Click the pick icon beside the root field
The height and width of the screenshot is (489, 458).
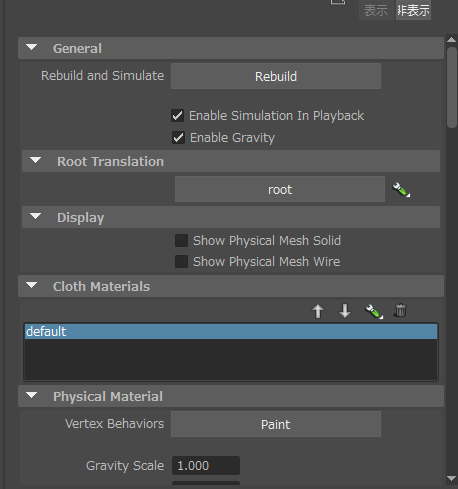coord(401,190)
